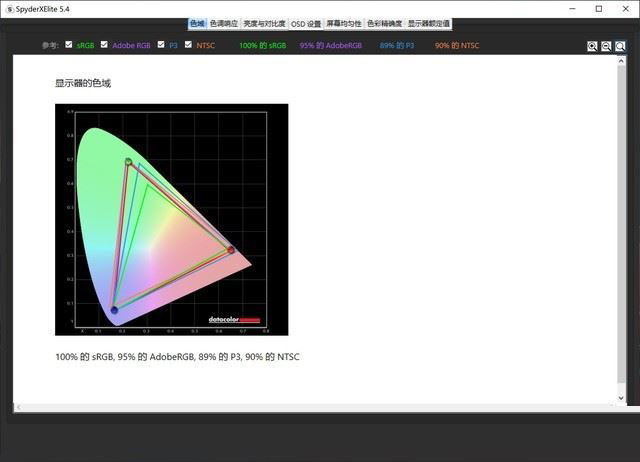Click the vertical scrollbar up arrow

pos(621,61)
